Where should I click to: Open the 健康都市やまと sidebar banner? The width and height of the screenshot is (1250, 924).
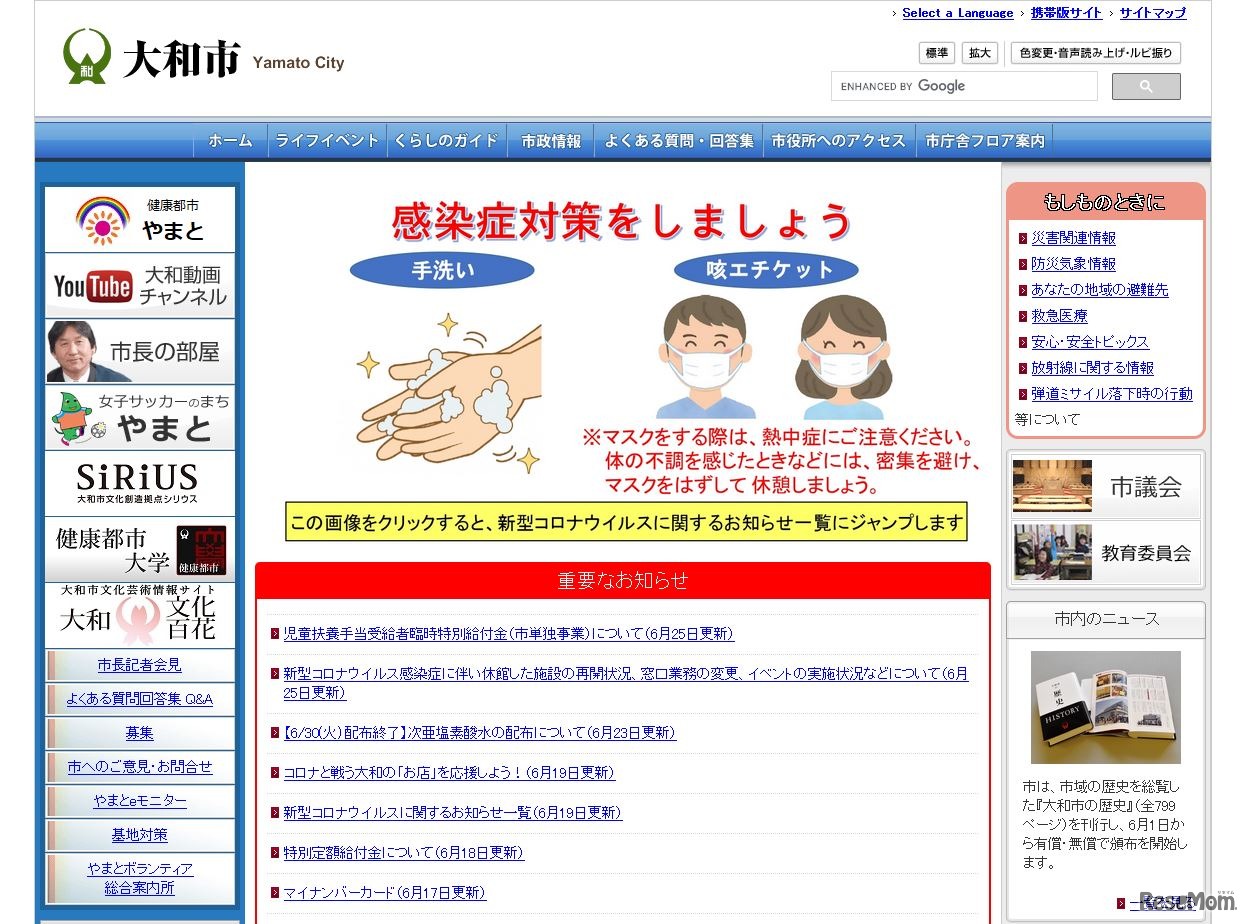(139, 220)
